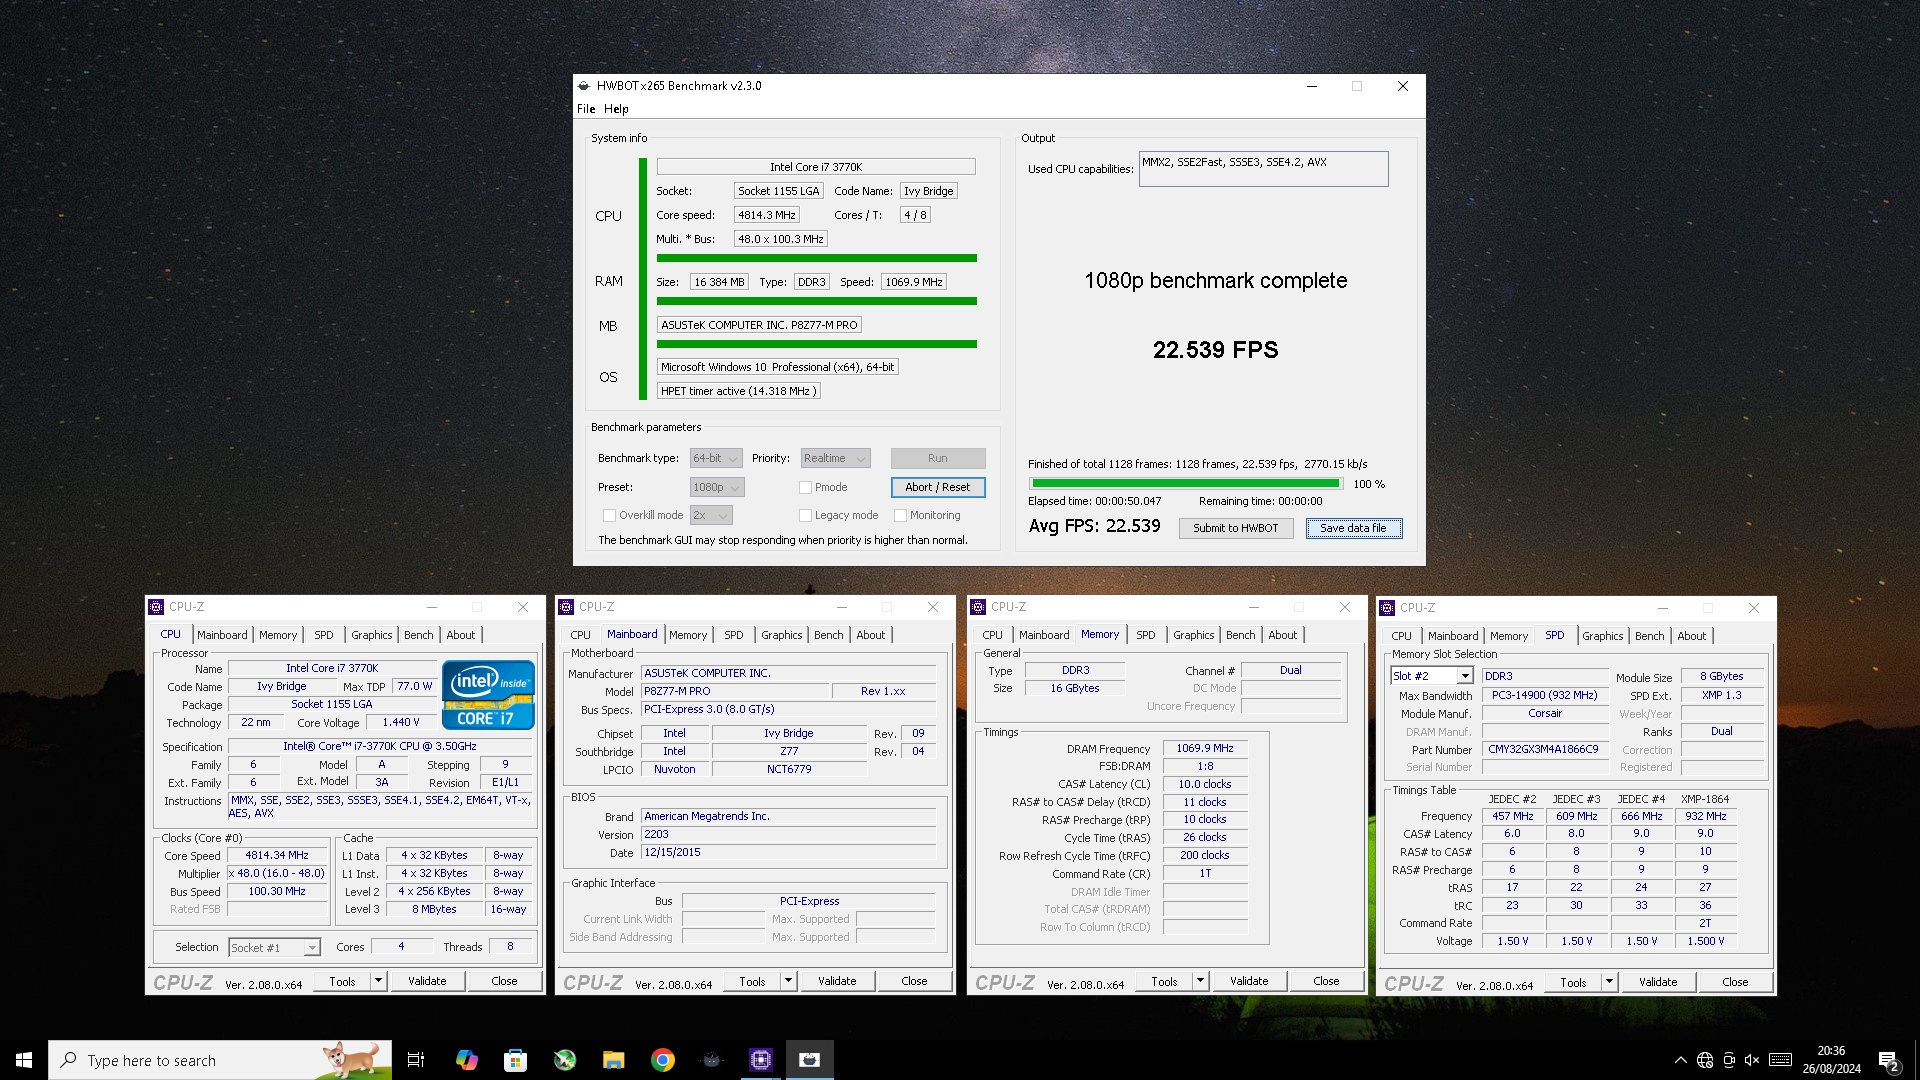1920x1080 pixels.
Task: Open File Explorer from the taskbar
Action: [614, 1060]
